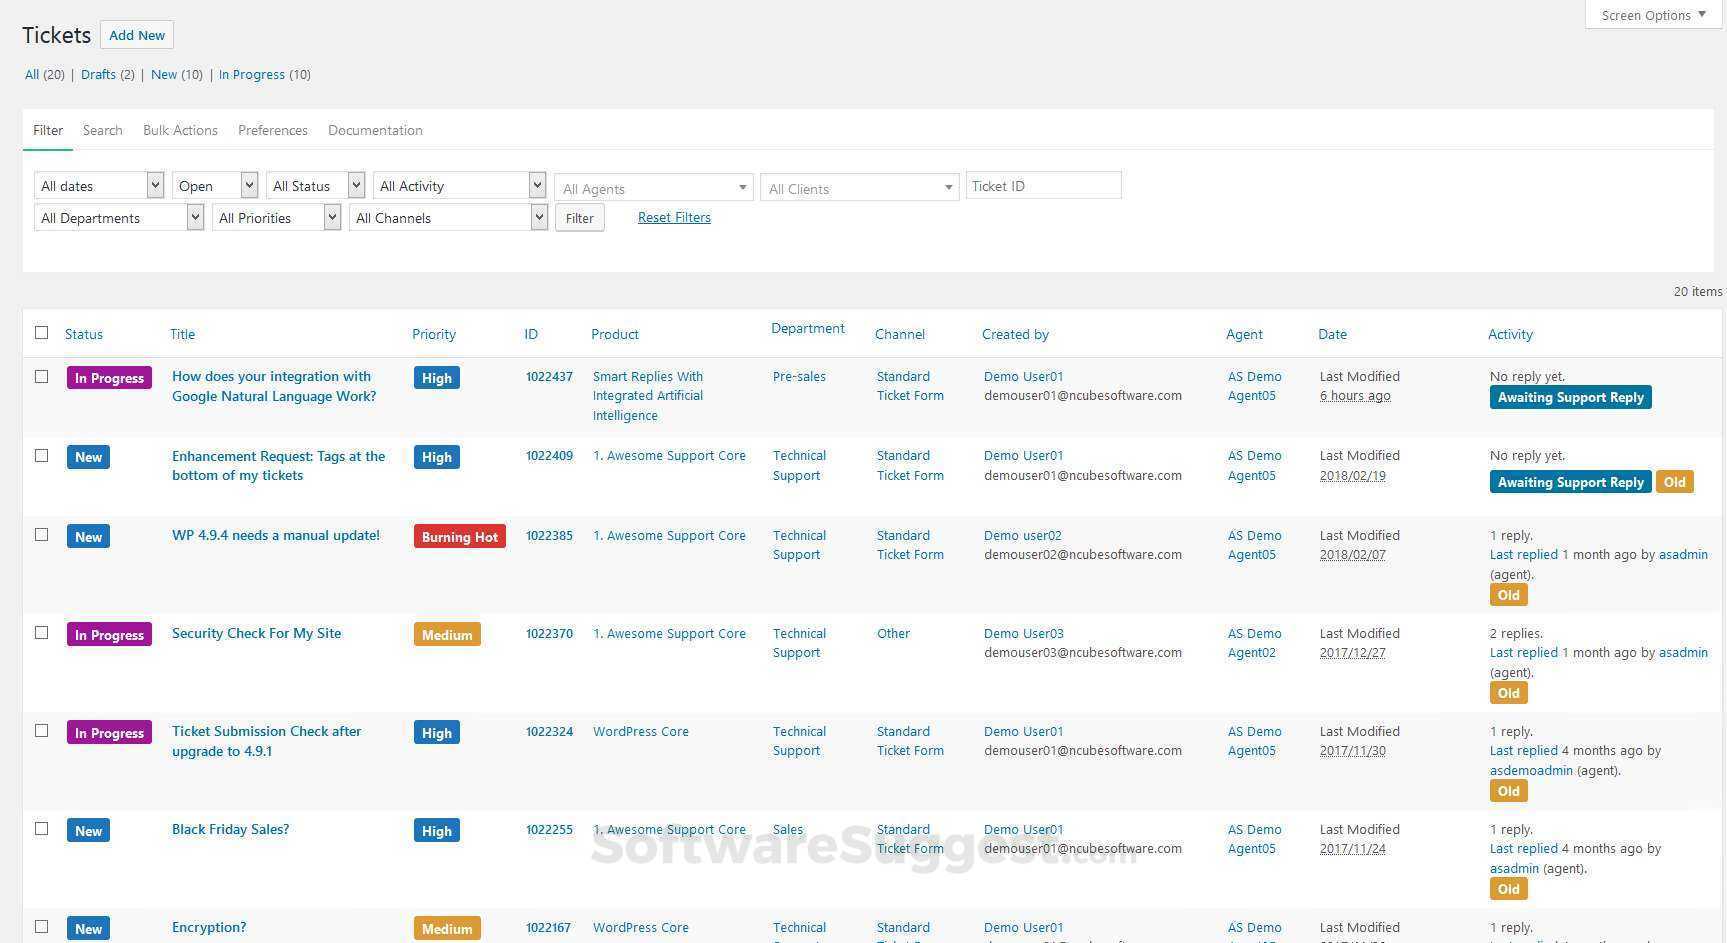
Task: Click the Old tag on ticket 1022385
Action: [x=1508, y=595]
